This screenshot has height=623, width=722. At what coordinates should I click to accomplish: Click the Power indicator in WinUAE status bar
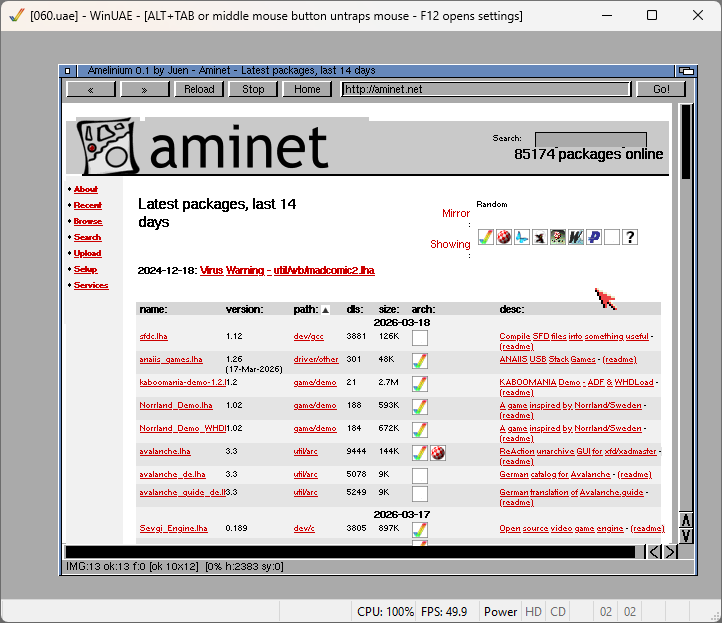[x=500, y=611]
